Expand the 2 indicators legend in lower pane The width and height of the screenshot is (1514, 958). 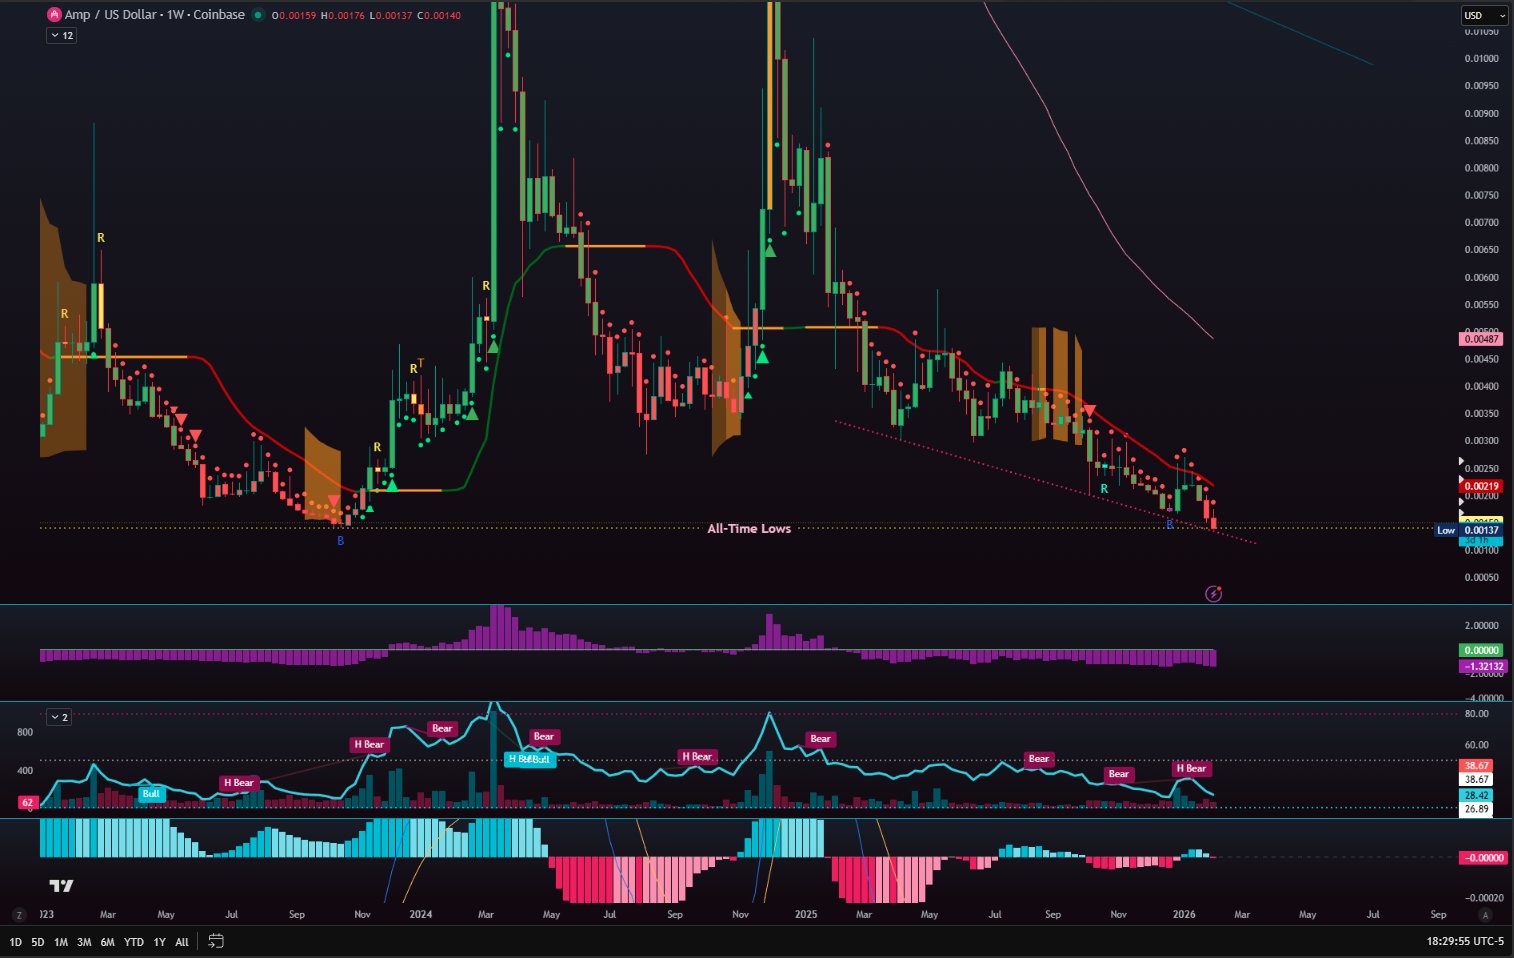tap(59, 717)
